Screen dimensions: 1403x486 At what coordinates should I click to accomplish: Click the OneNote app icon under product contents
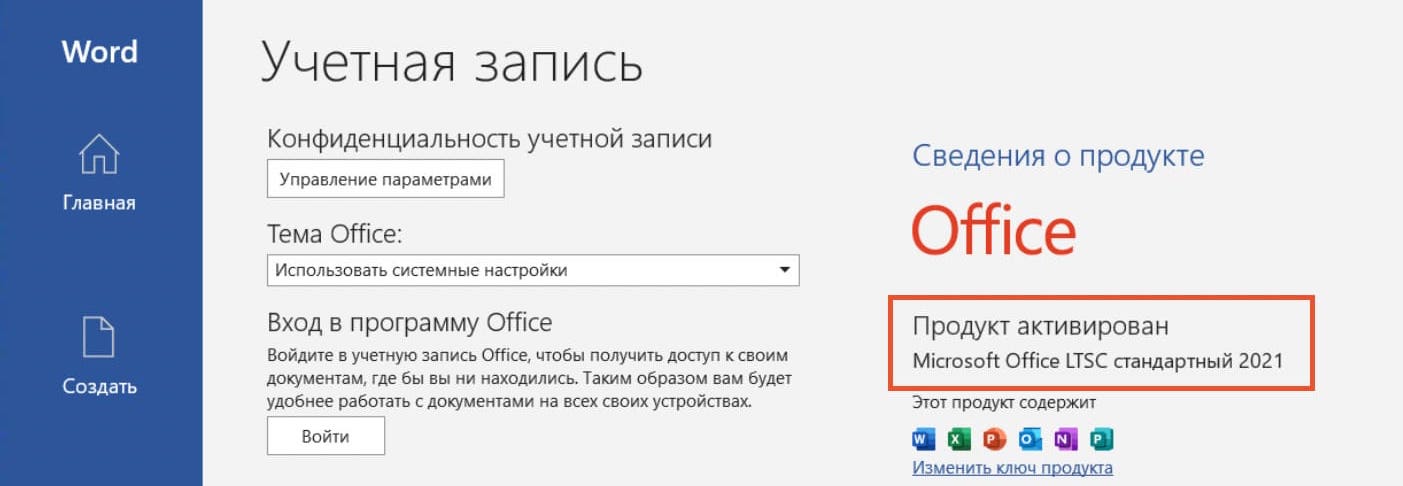pos(1066,438)
